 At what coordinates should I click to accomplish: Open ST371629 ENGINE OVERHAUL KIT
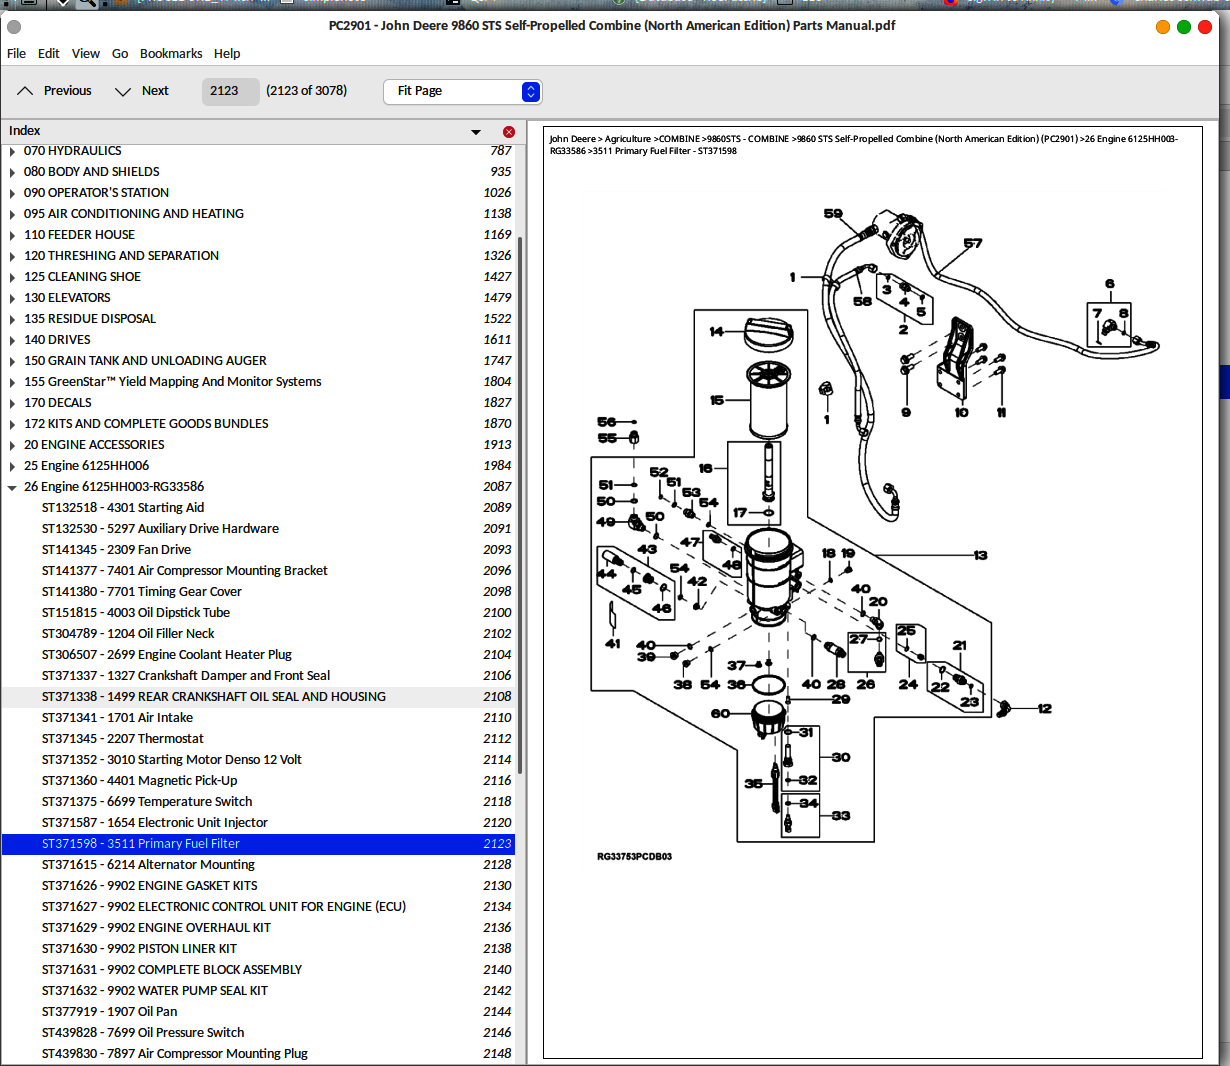click(258, 928)
